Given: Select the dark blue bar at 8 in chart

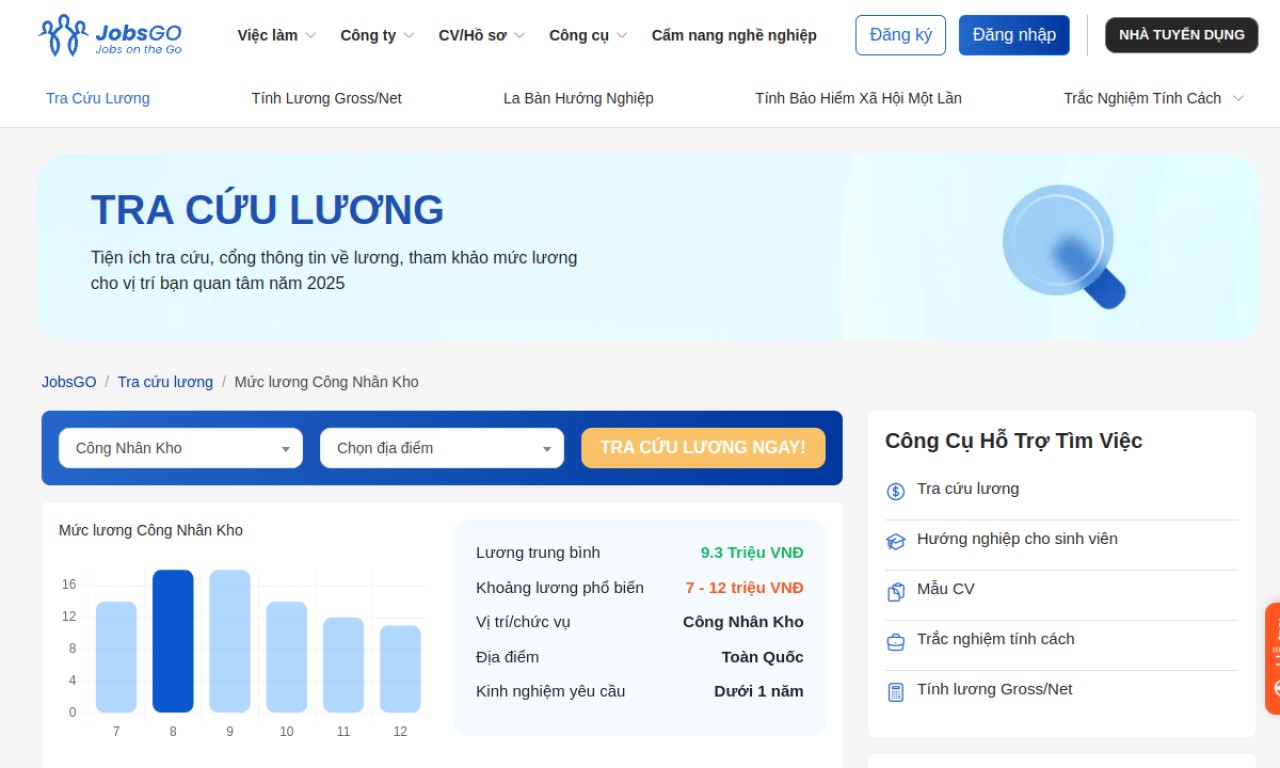Looking at the screenshot, I should pyautogui.click(x=173, y=641).
